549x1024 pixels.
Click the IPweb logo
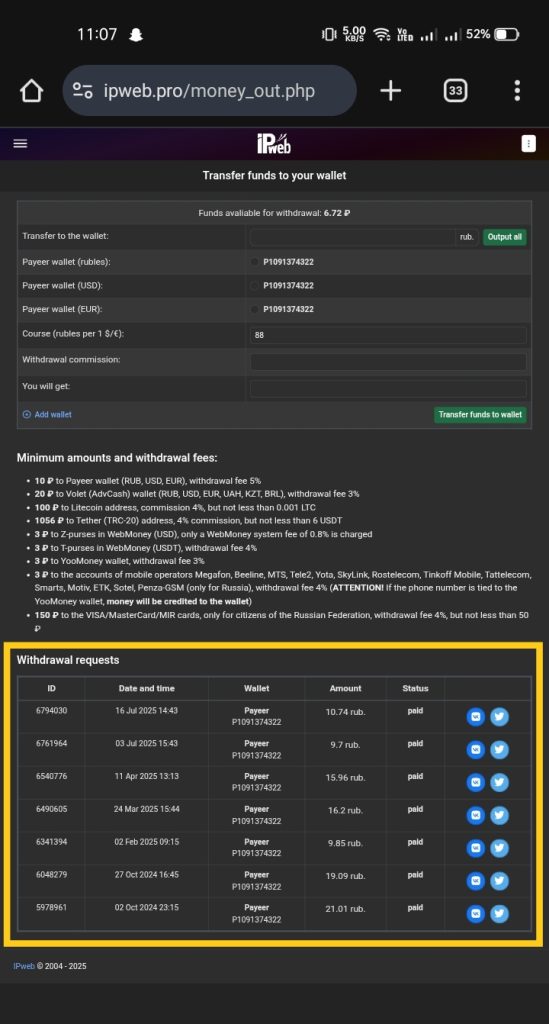click(x=274, y=144)
